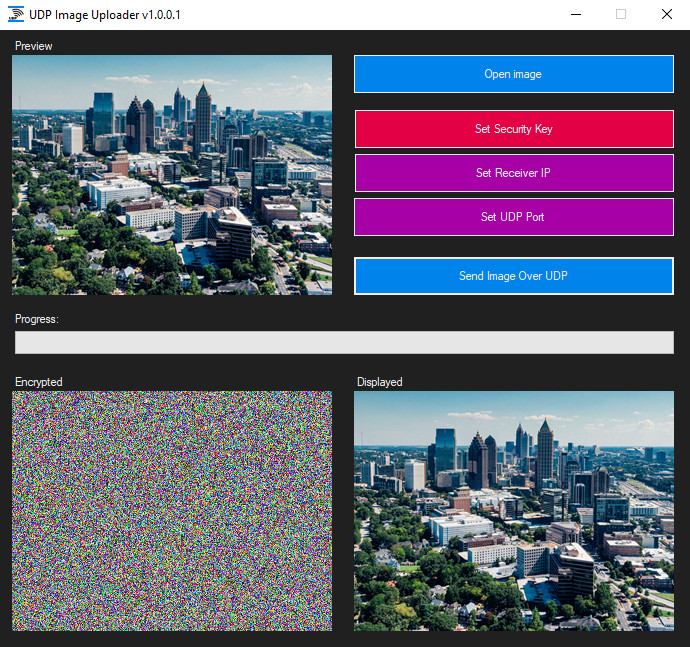Screen dimensions: 690x647
Task: Click the greyed-out maximize button
Action: pos(621,15)
